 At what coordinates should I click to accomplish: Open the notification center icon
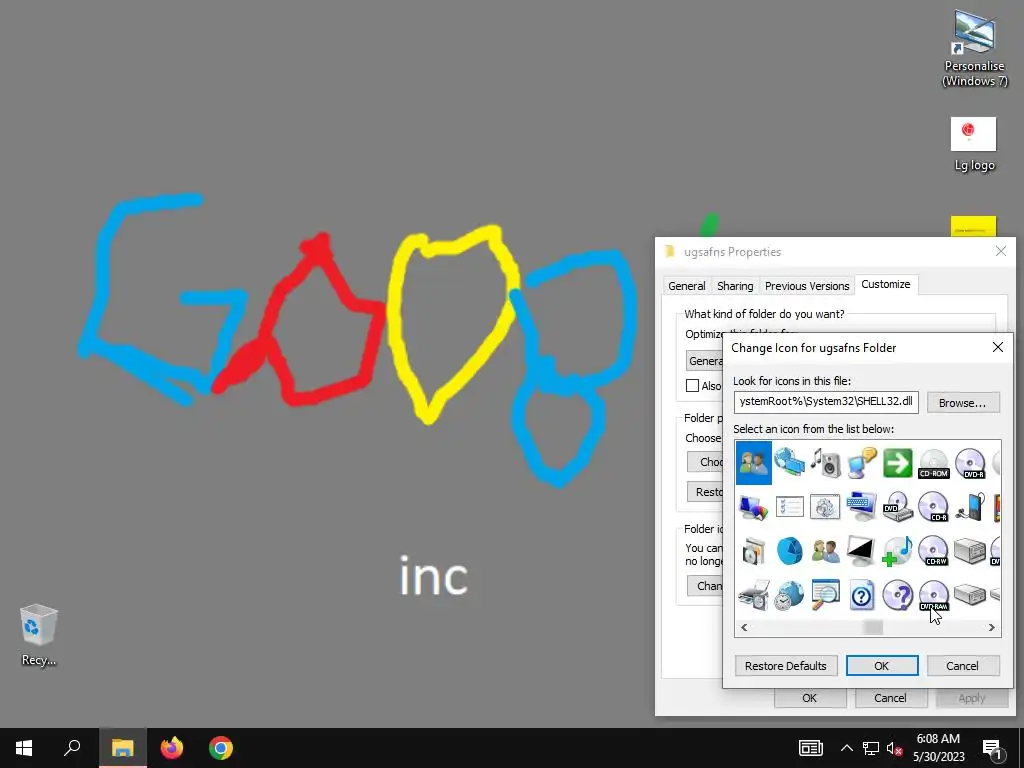pyautogui.click(x=993, y=748)
